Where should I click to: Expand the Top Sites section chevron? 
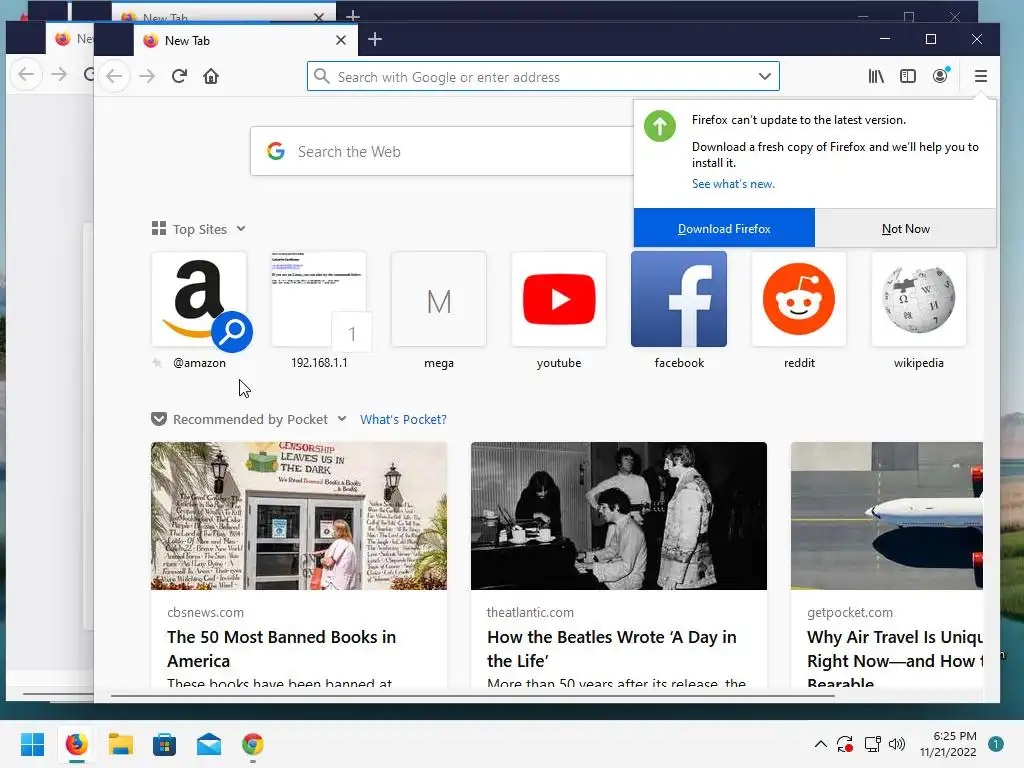[x=241, y=229]
